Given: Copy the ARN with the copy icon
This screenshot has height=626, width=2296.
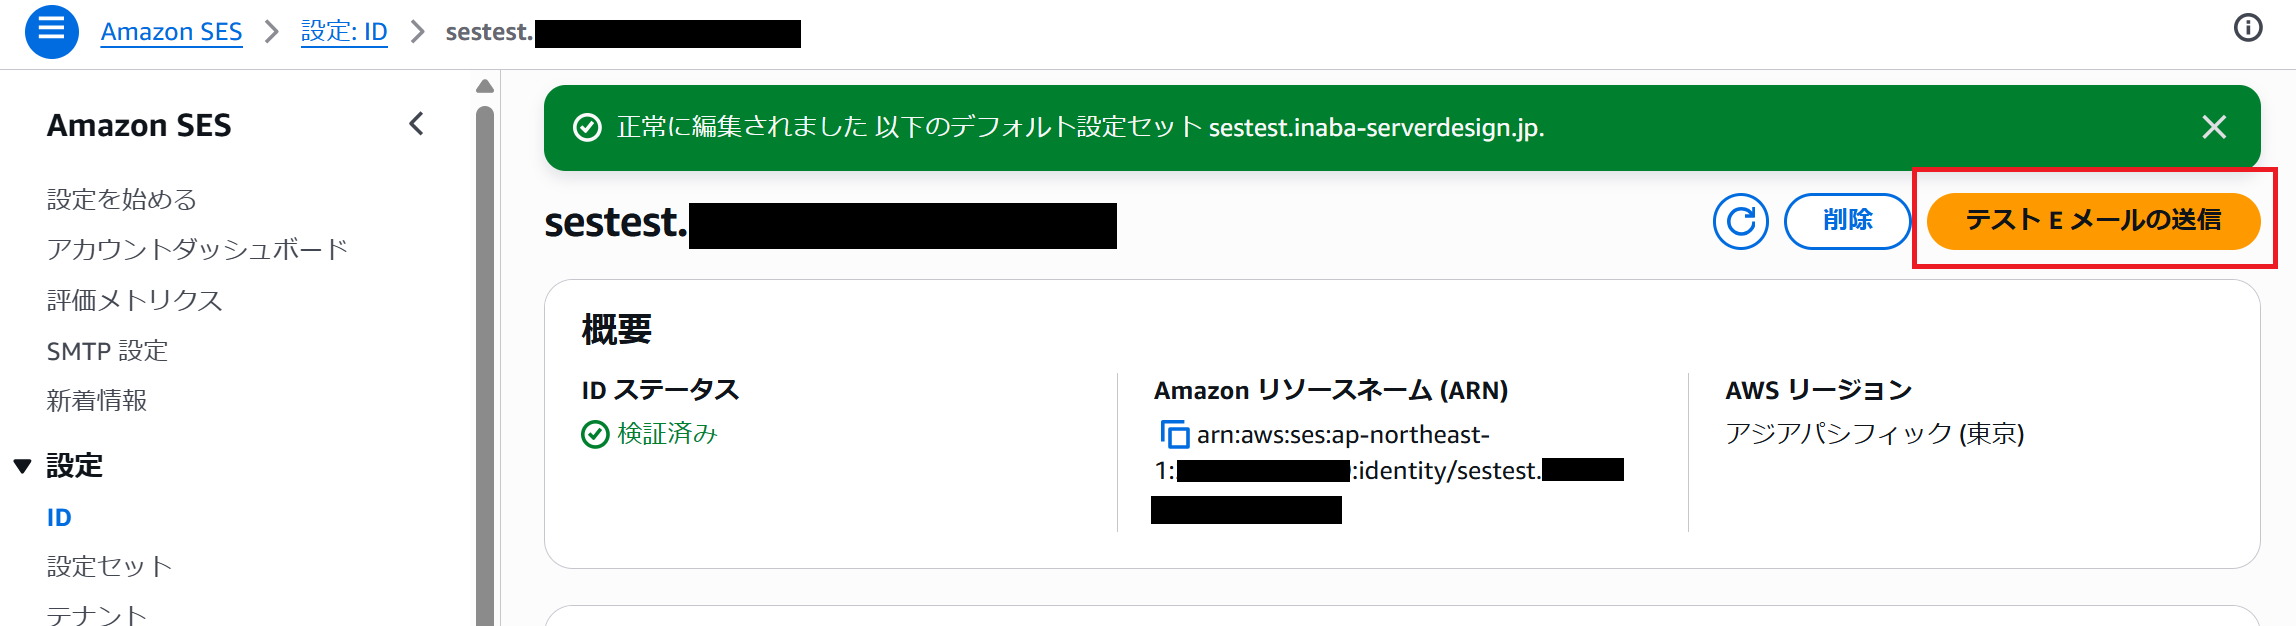Looking at the screenshot, I should click(1174, 435).
